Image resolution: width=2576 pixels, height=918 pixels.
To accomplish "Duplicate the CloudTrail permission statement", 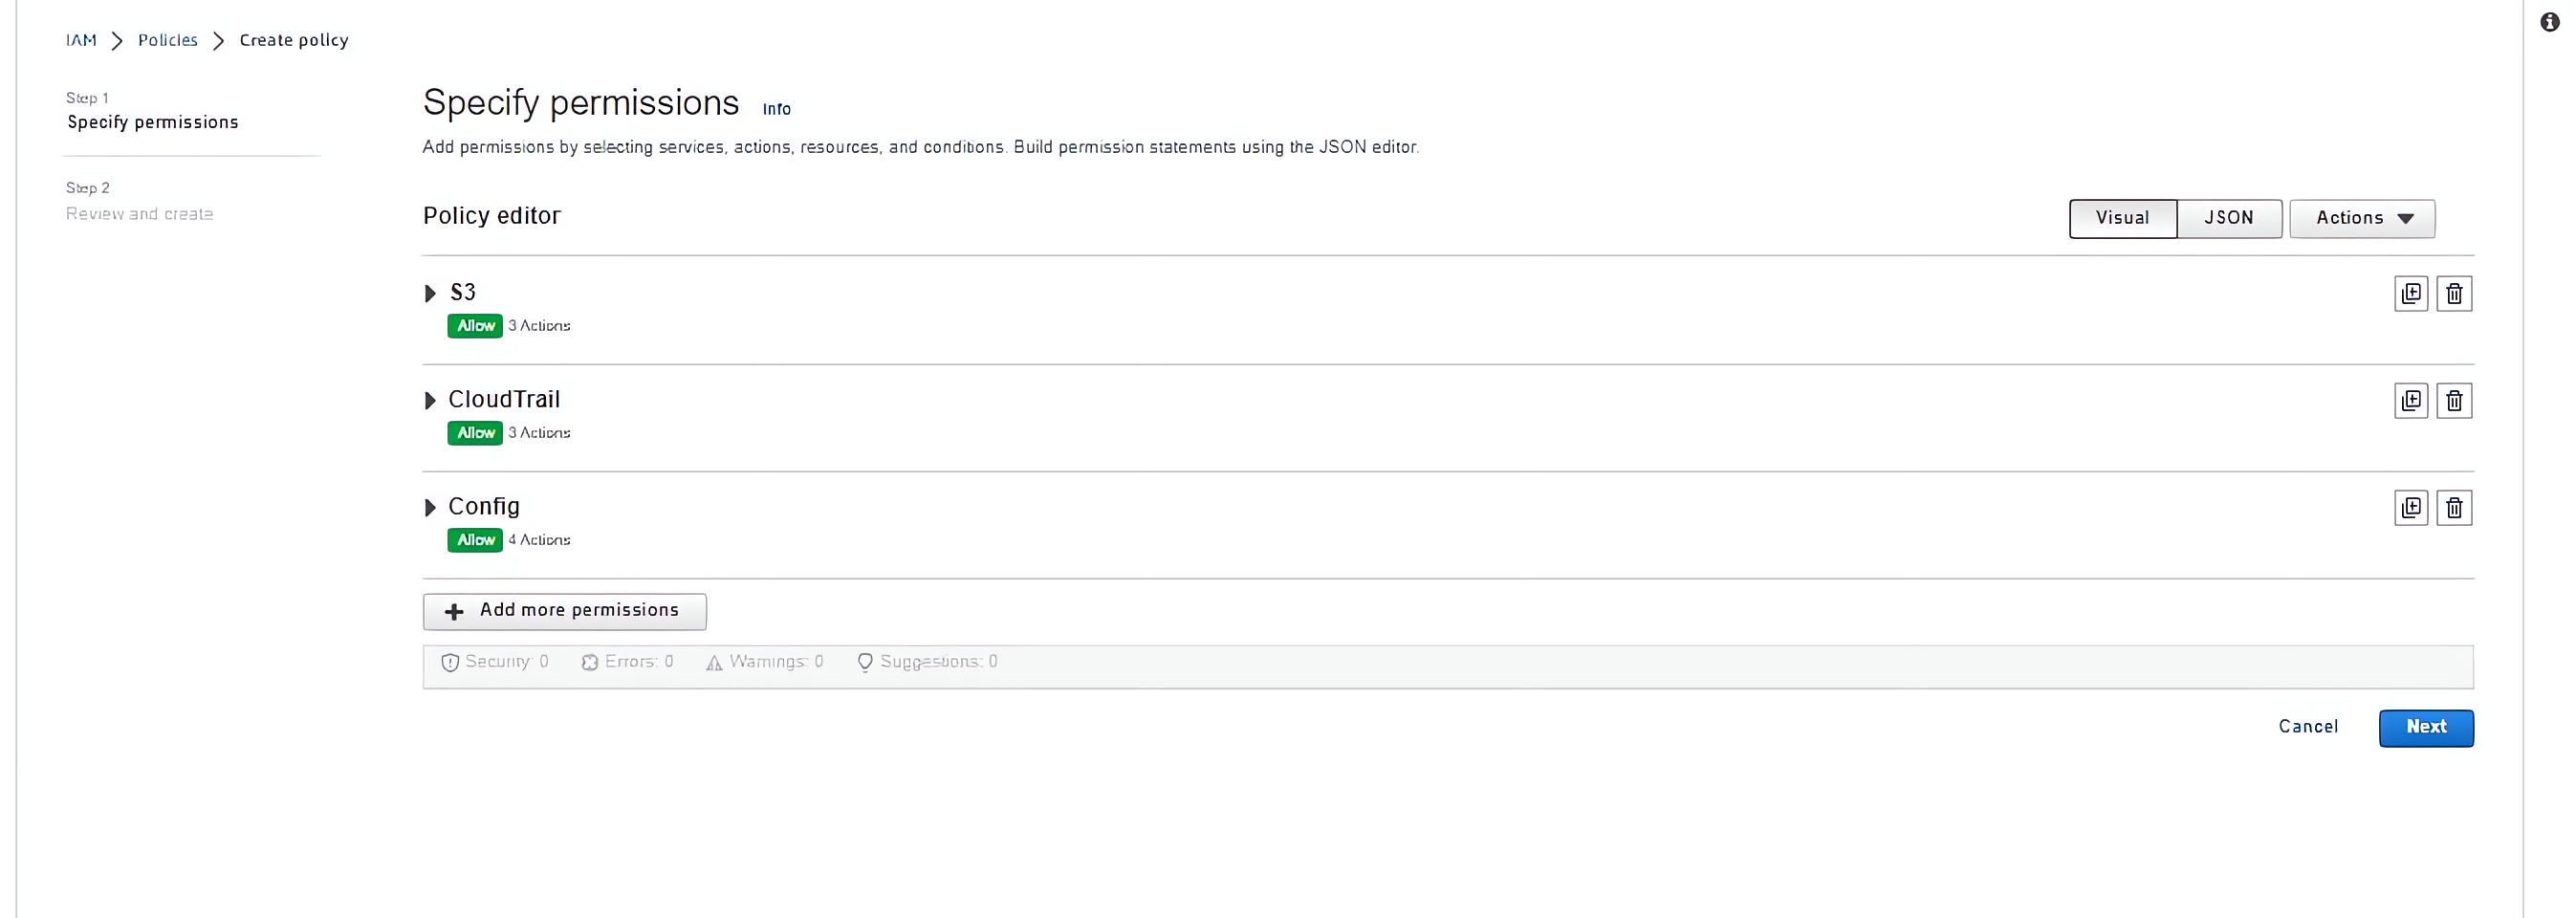I will pyautogui.click(x=2410, y=400).
